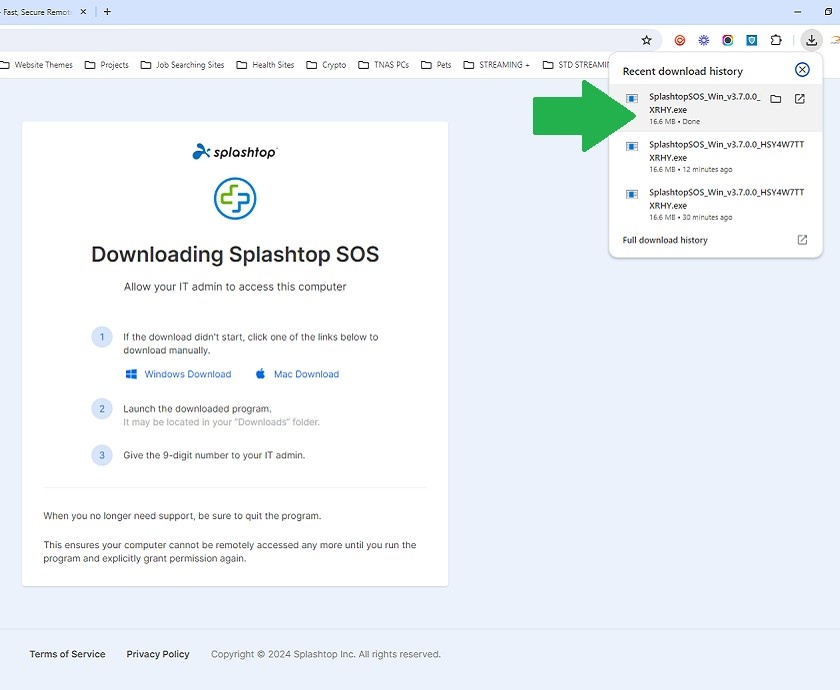Show the Done download in folder
Screen dimensions: 840x690
coord(775,99)
